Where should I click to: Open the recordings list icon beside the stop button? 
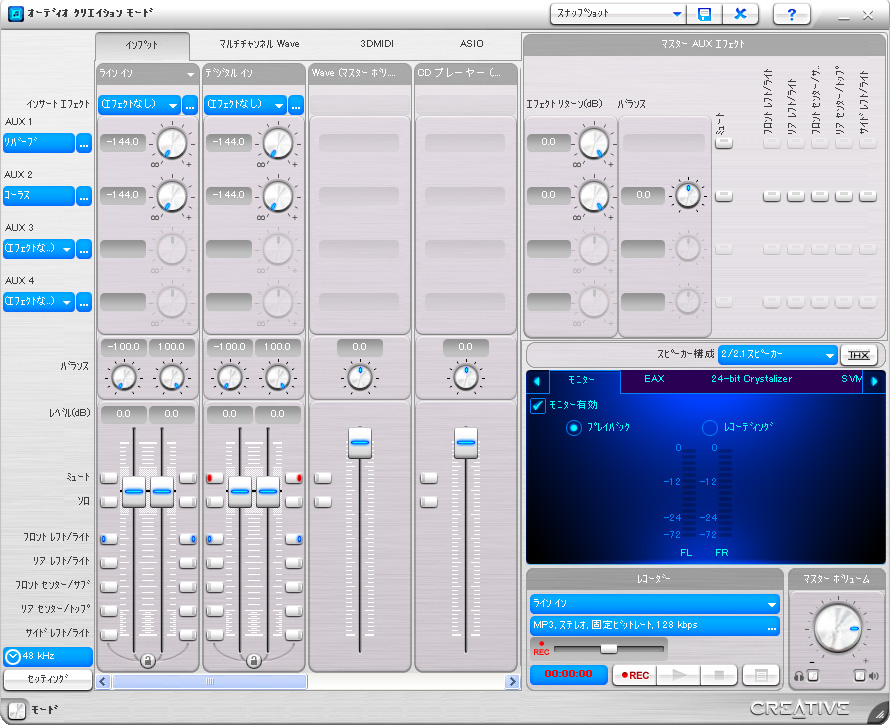click(x=760, y=675)
